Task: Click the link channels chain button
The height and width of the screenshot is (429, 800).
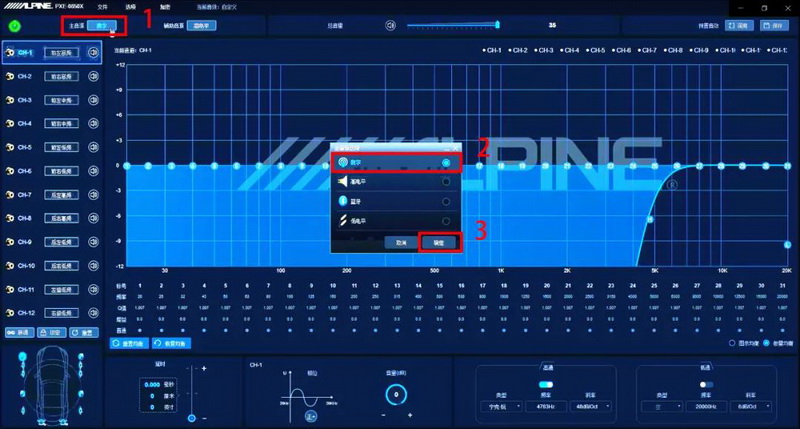Action: 19,333
